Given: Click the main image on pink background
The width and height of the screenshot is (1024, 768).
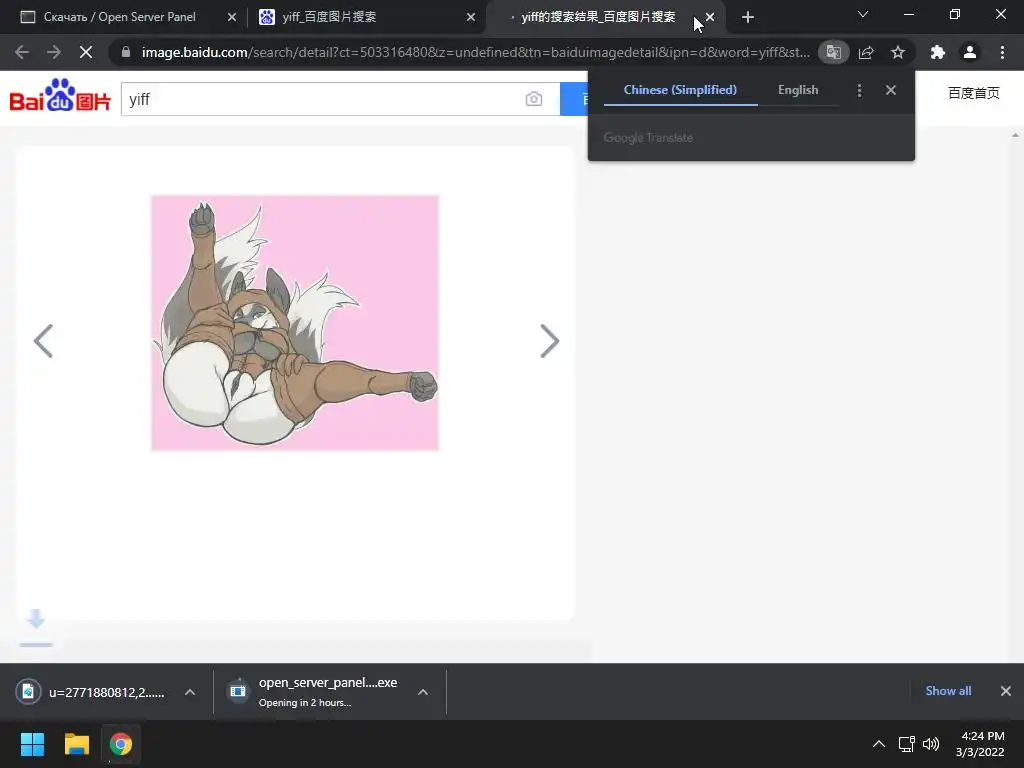Looking at the screenshot, I should (295, 323).
